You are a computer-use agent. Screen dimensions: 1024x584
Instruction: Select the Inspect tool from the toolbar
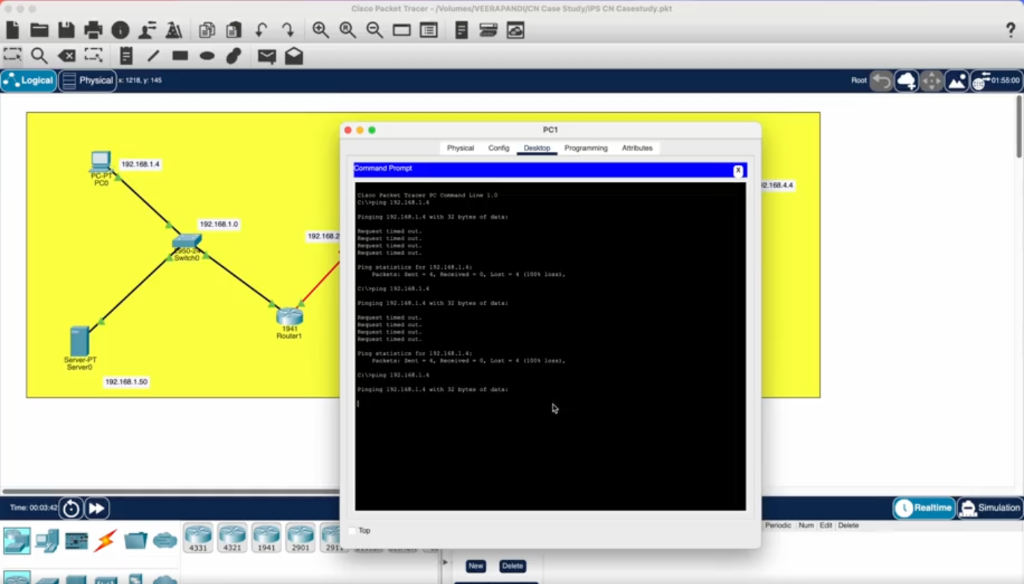pyautogui.click(x=37, y=56)
